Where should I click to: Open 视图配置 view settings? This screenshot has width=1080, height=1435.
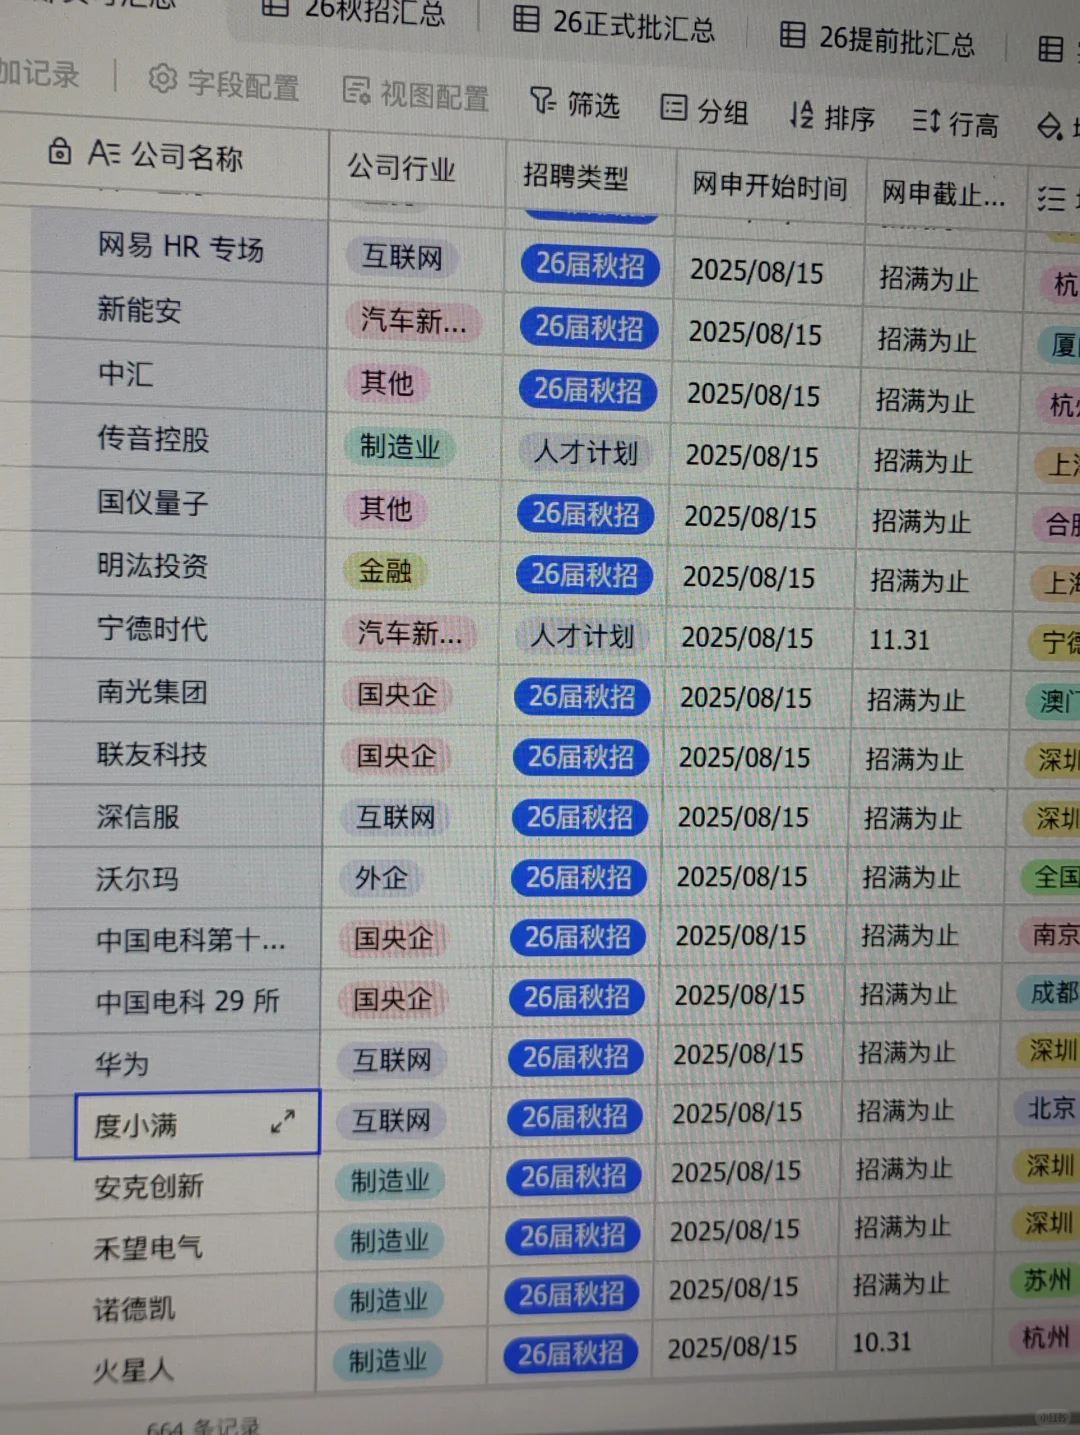(x=415, y=94)
